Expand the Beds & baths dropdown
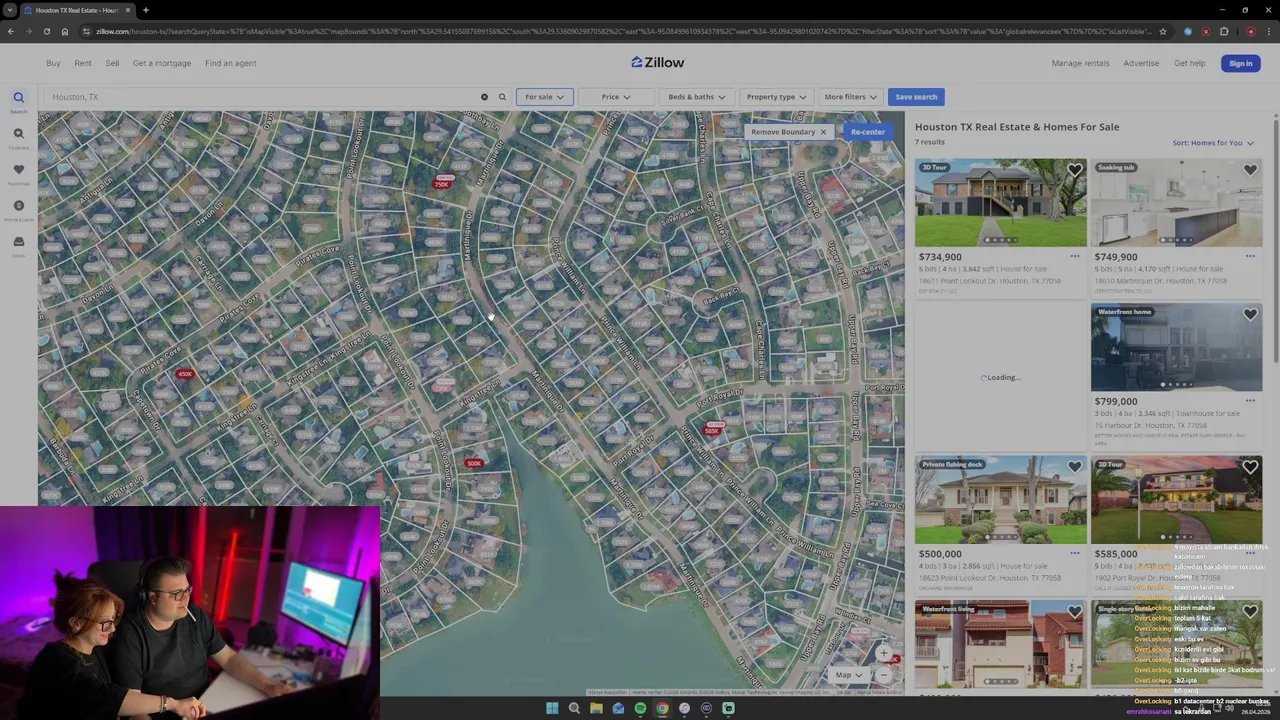1280x720 pixels. point(696,97)
